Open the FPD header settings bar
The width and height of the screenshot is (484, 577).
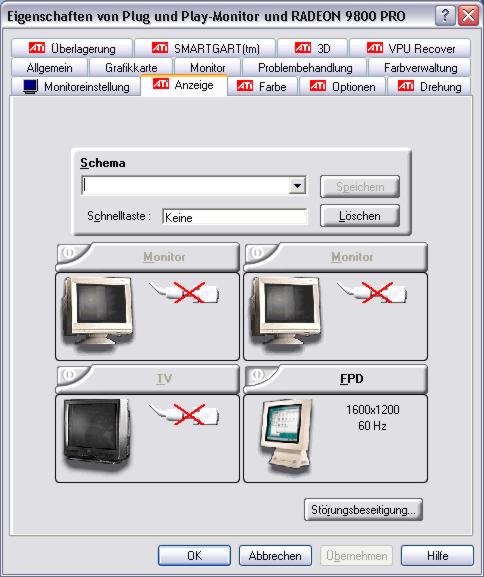click(335, 379)
